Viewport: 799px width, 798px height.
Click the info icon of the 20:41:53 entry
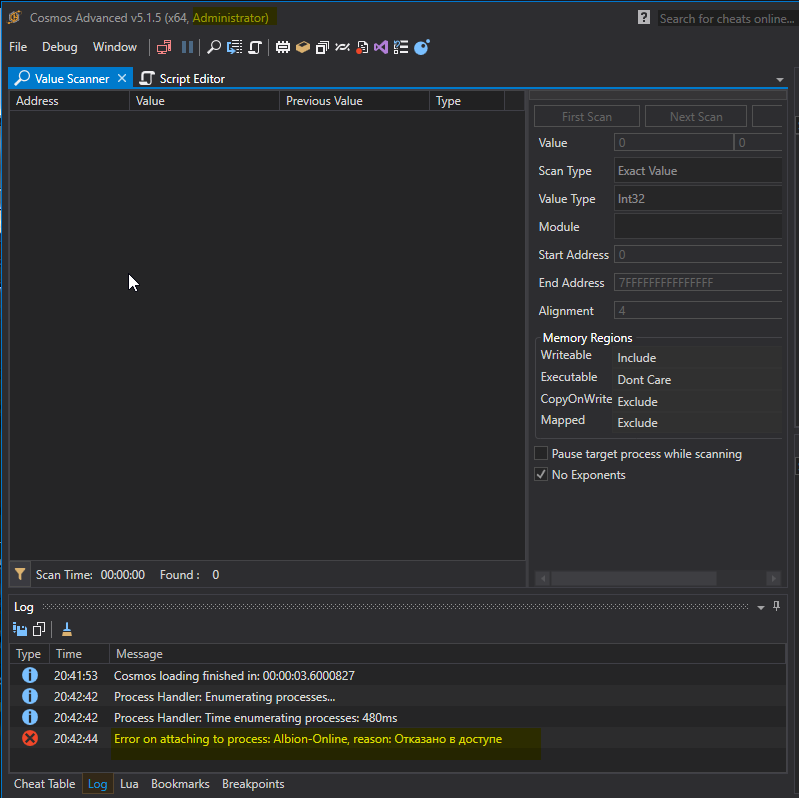30,675
